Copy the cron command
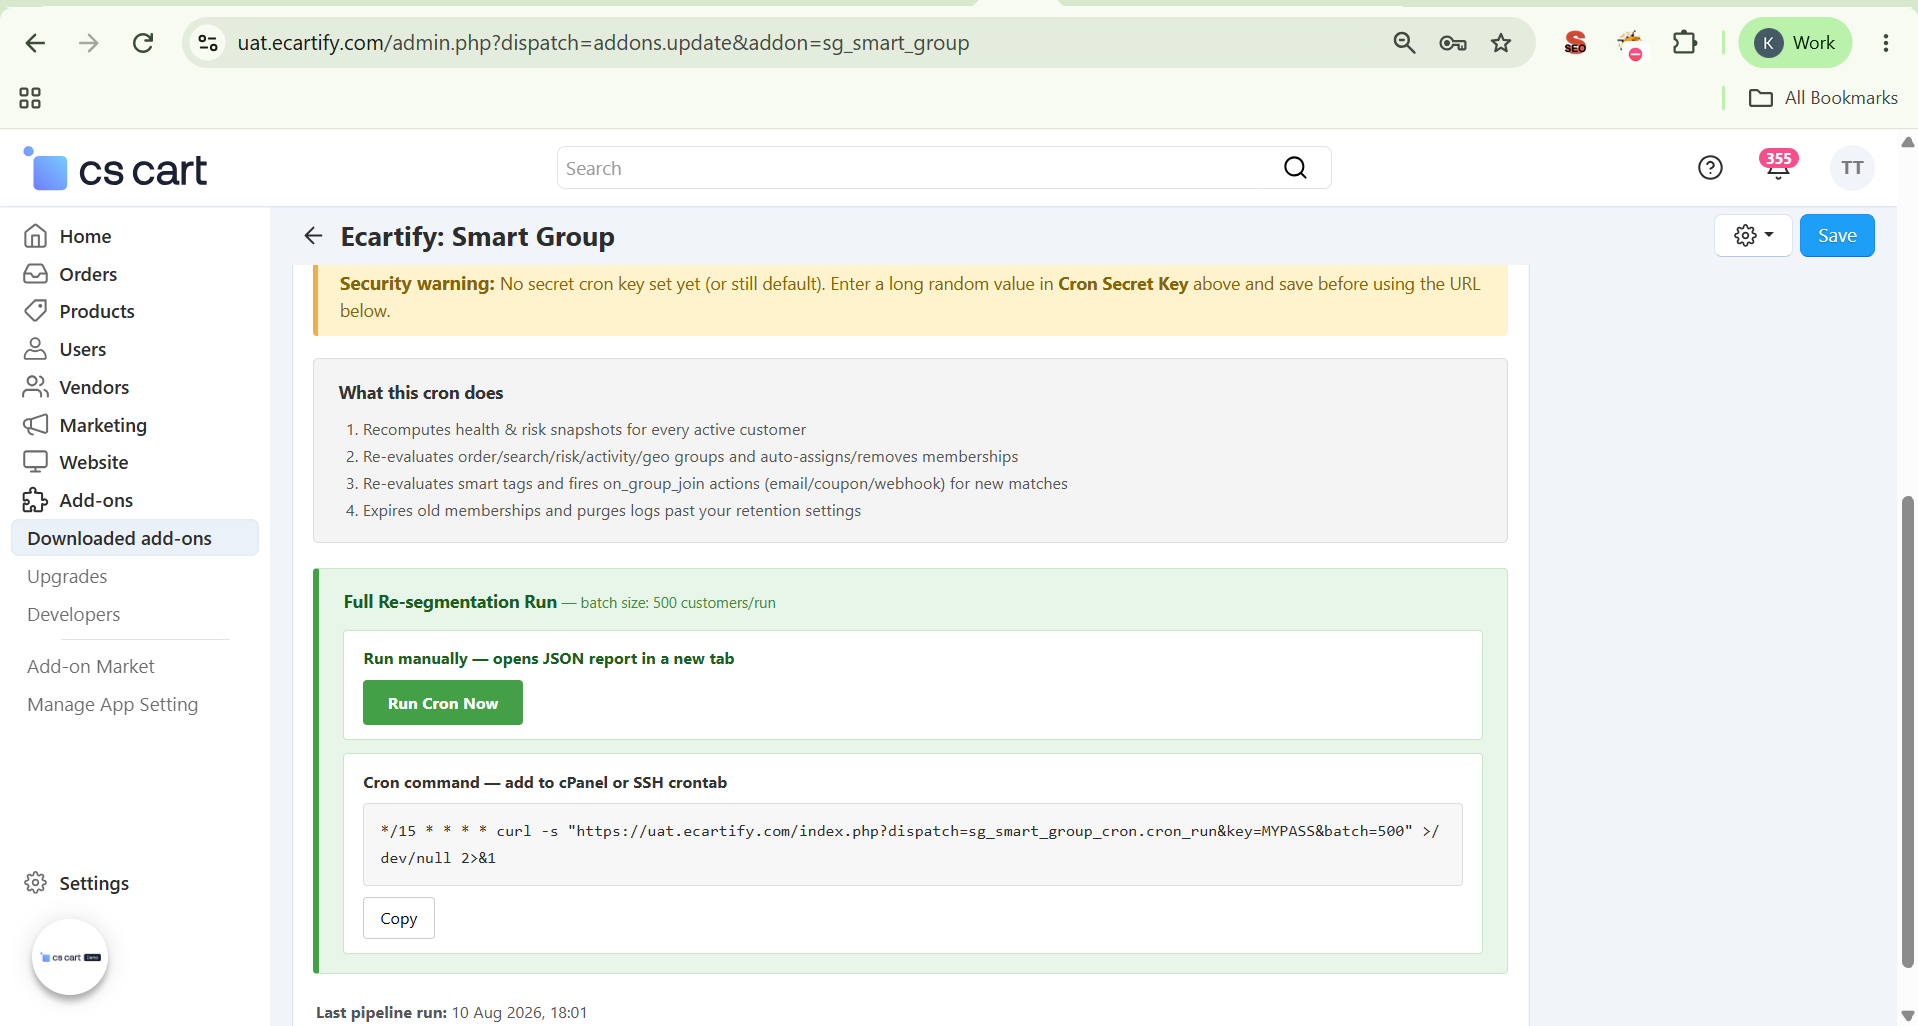Screen dimensions: 1918x1026 point(399,918)
